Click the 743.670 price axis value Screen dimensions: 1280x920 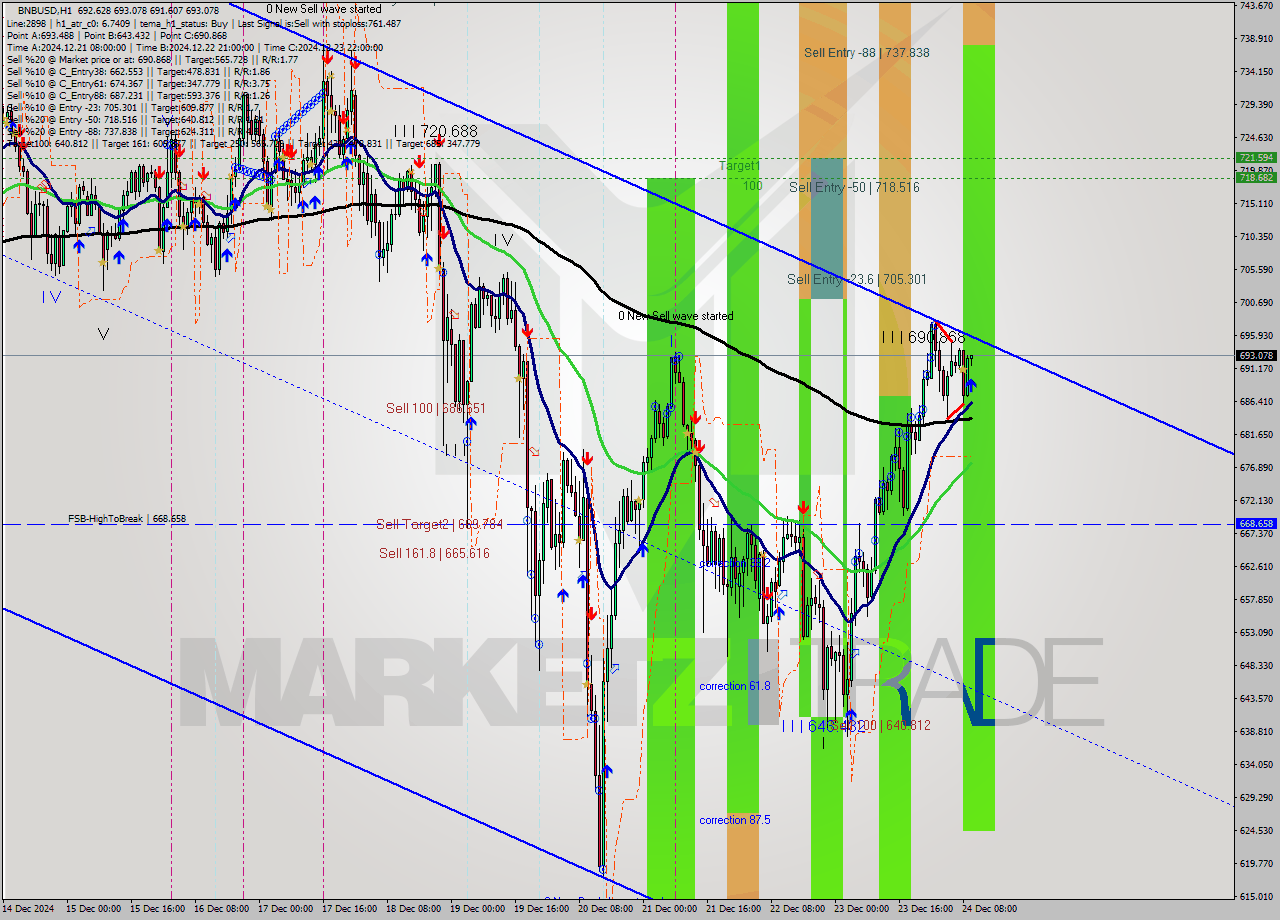[x=1256, y=6]
